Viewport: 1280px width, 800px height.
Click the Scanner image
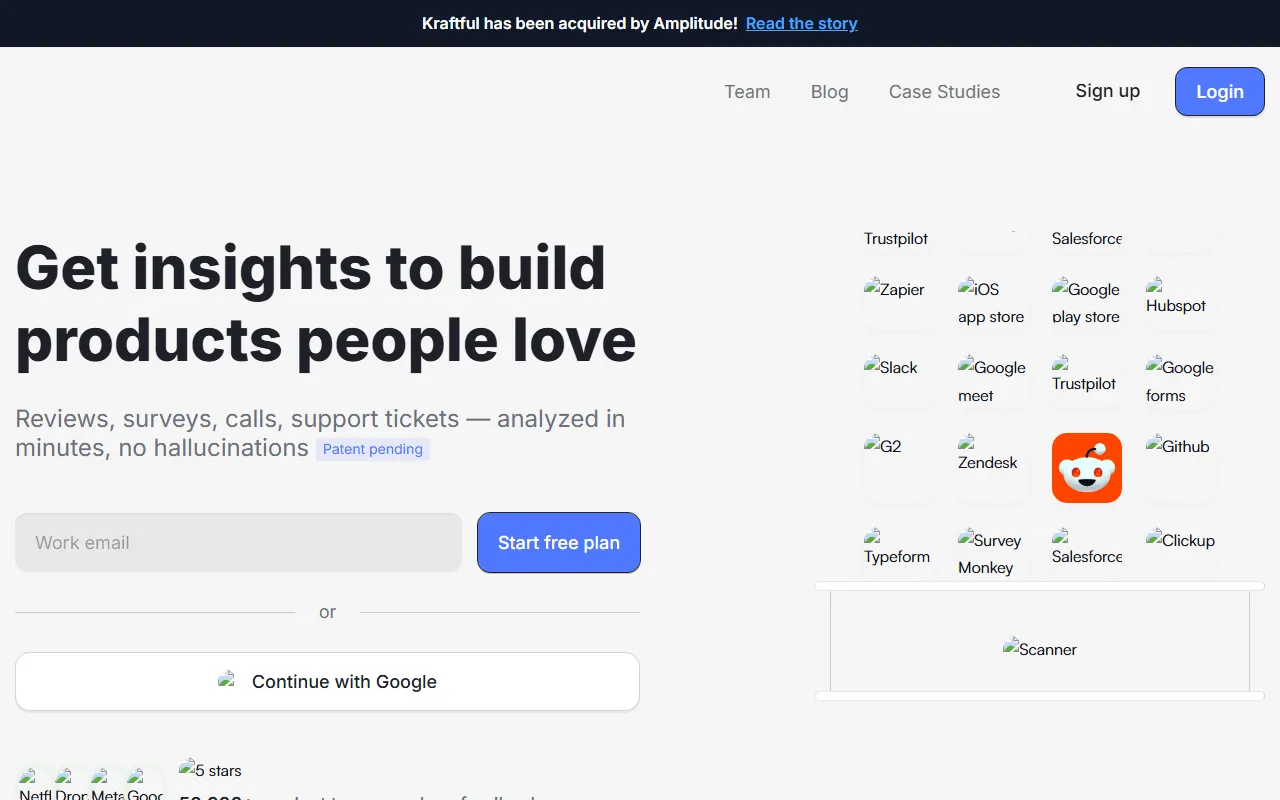point(1039,649)
